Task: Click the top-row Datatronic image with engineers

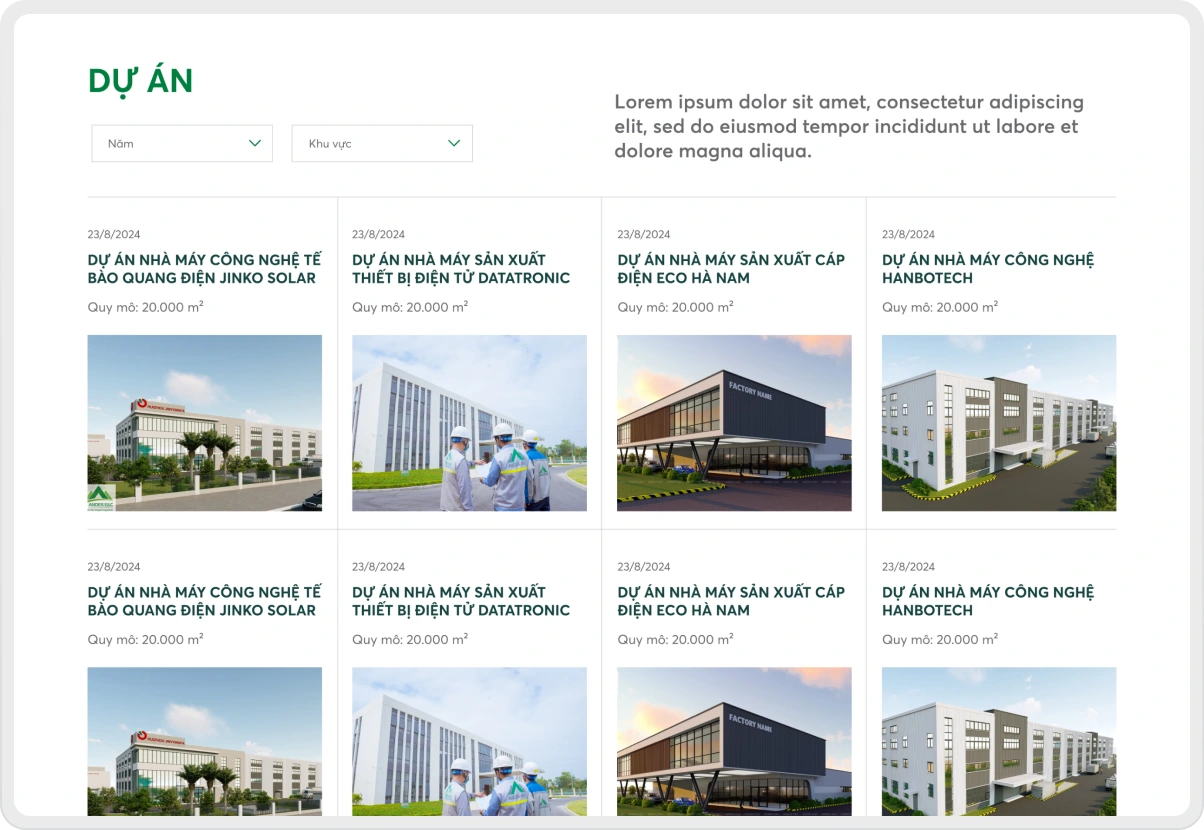Action: point(469,423)
